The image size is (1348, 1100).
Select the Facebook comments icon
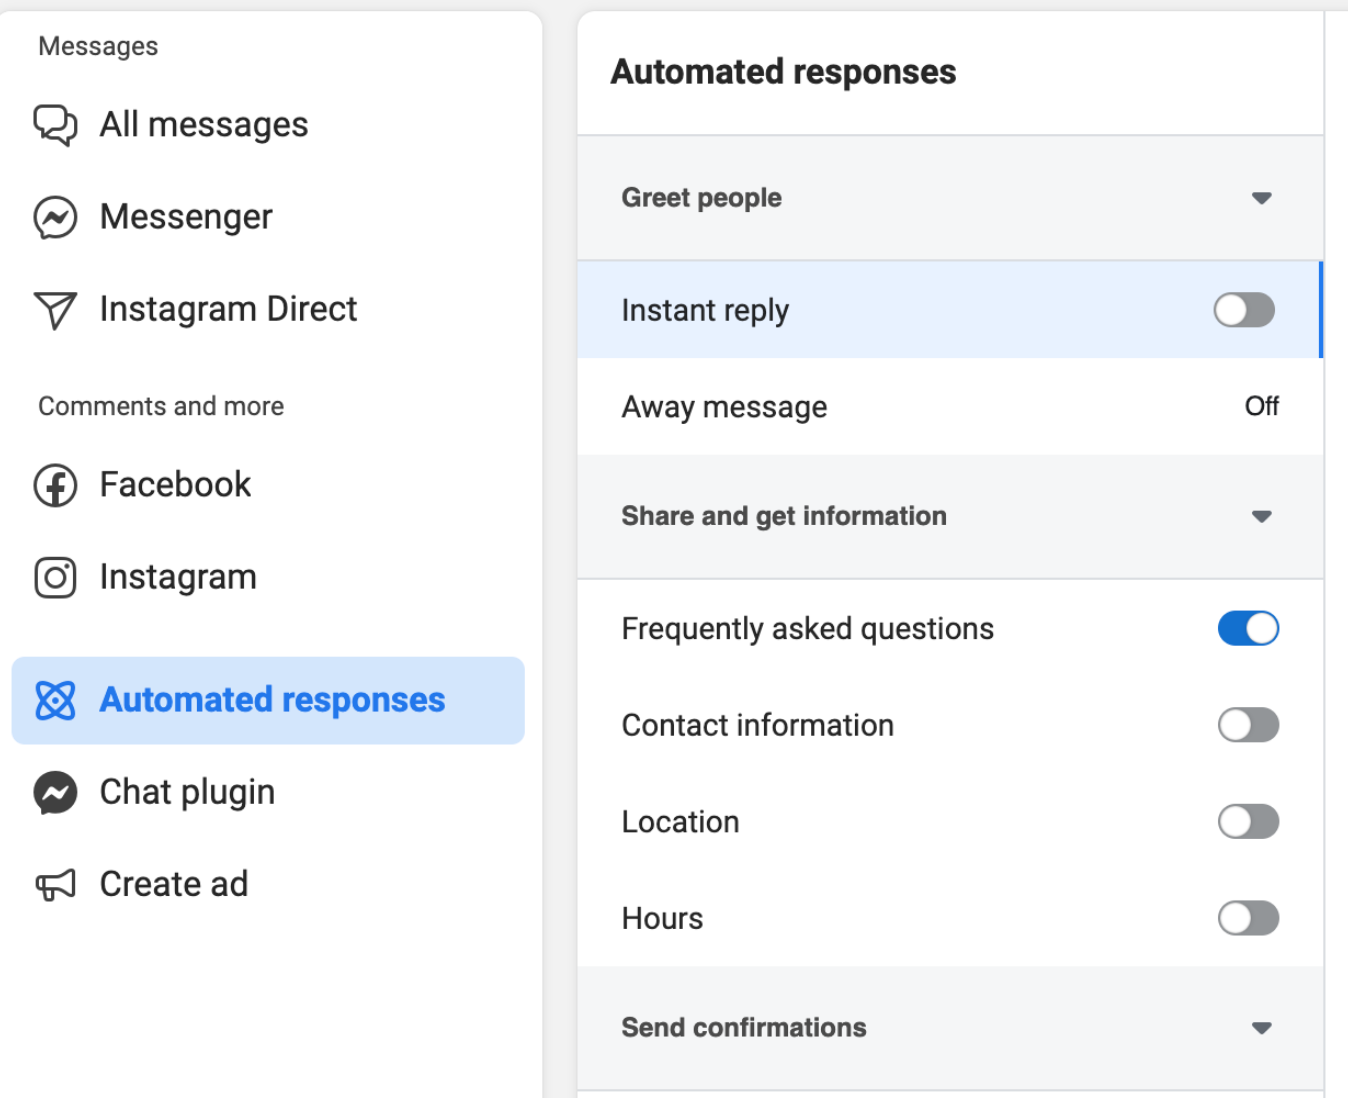tap(55, 485)
